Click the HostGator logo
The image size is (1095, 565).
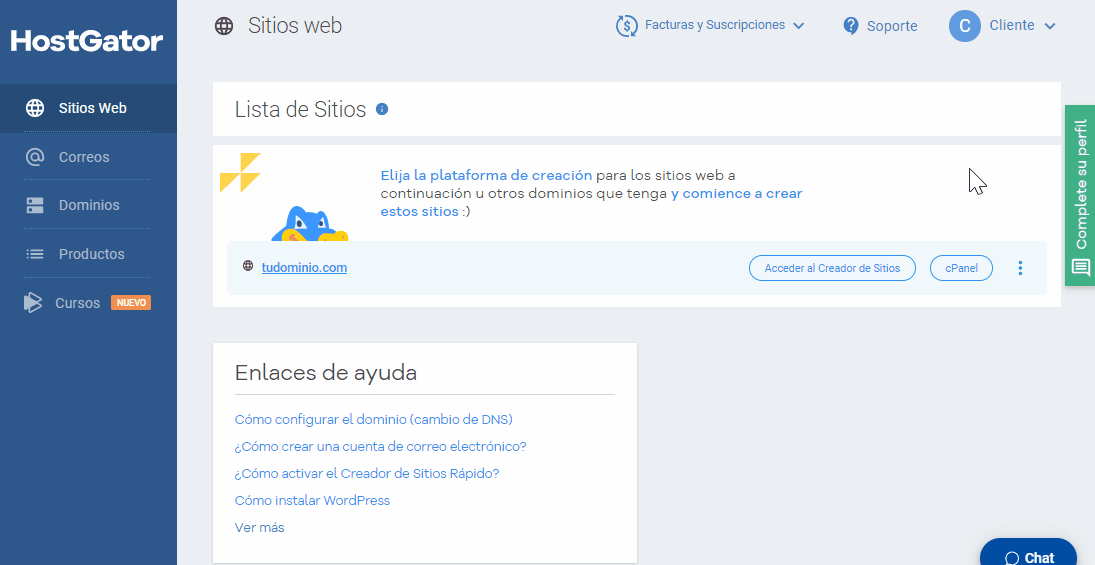coord(87,41)
